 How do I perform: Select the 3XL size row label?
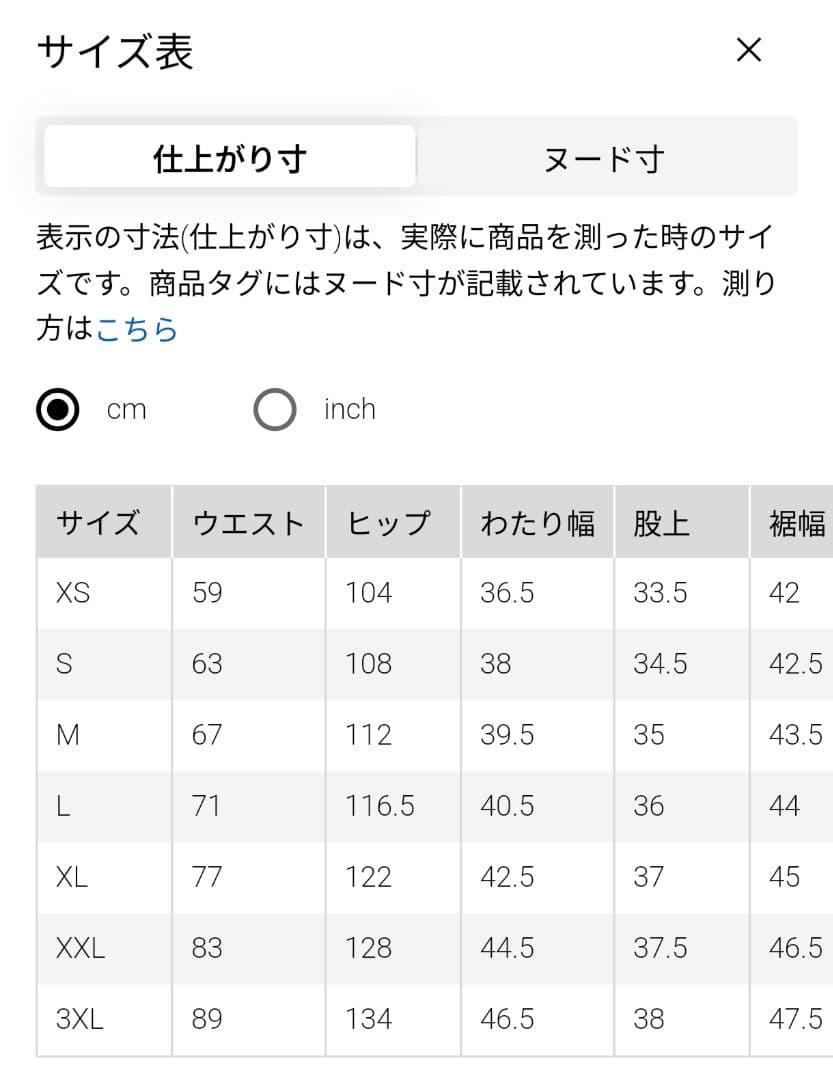click(x=80, y=1019)
